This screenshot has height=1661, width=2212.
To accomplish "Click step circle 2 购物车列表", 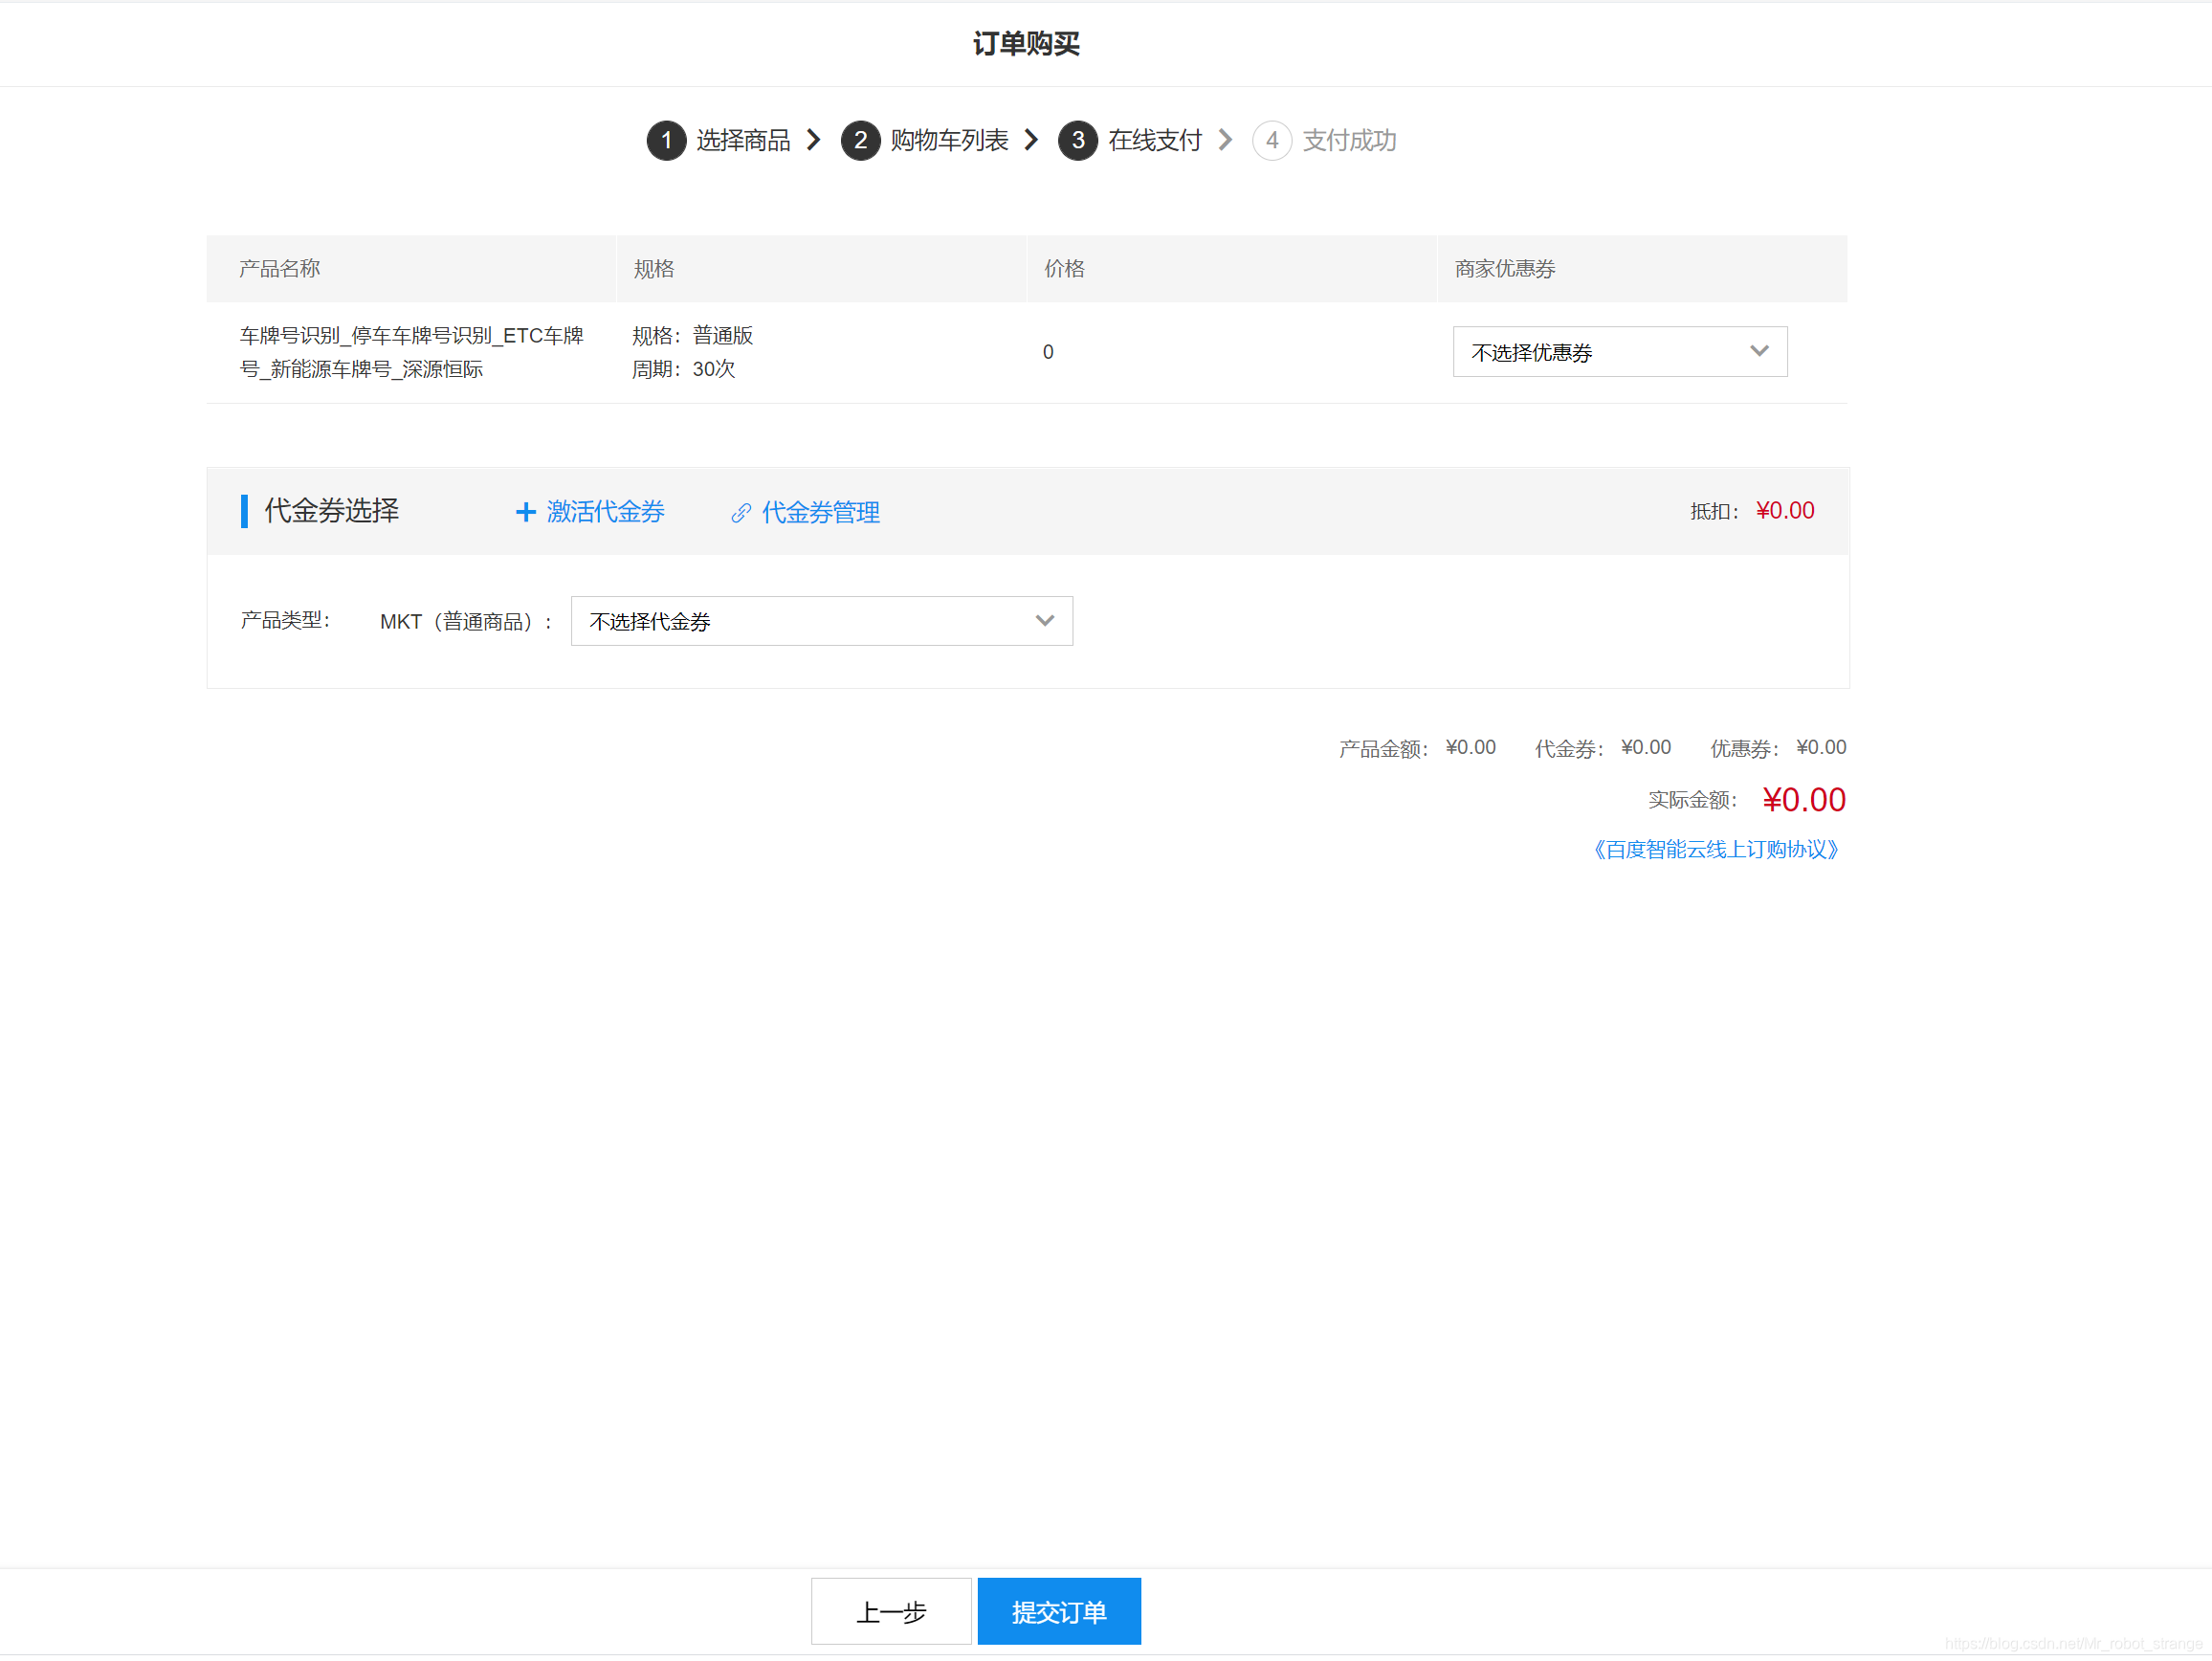I will point(861,140).
